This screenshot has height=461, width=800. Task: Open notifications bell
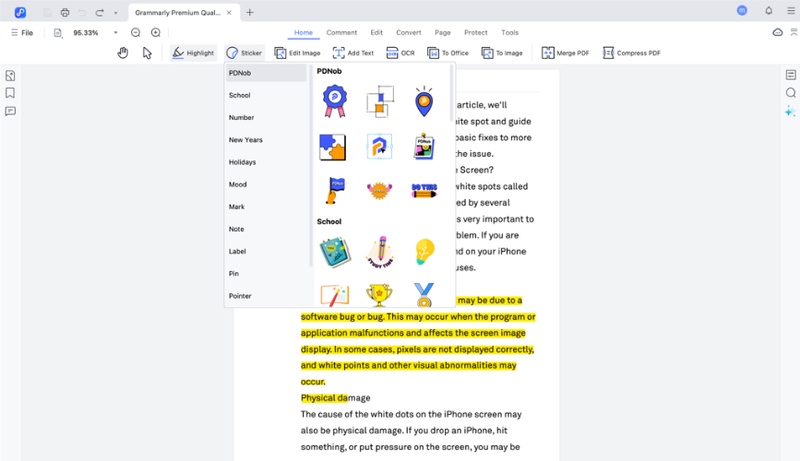click(768, 11)
